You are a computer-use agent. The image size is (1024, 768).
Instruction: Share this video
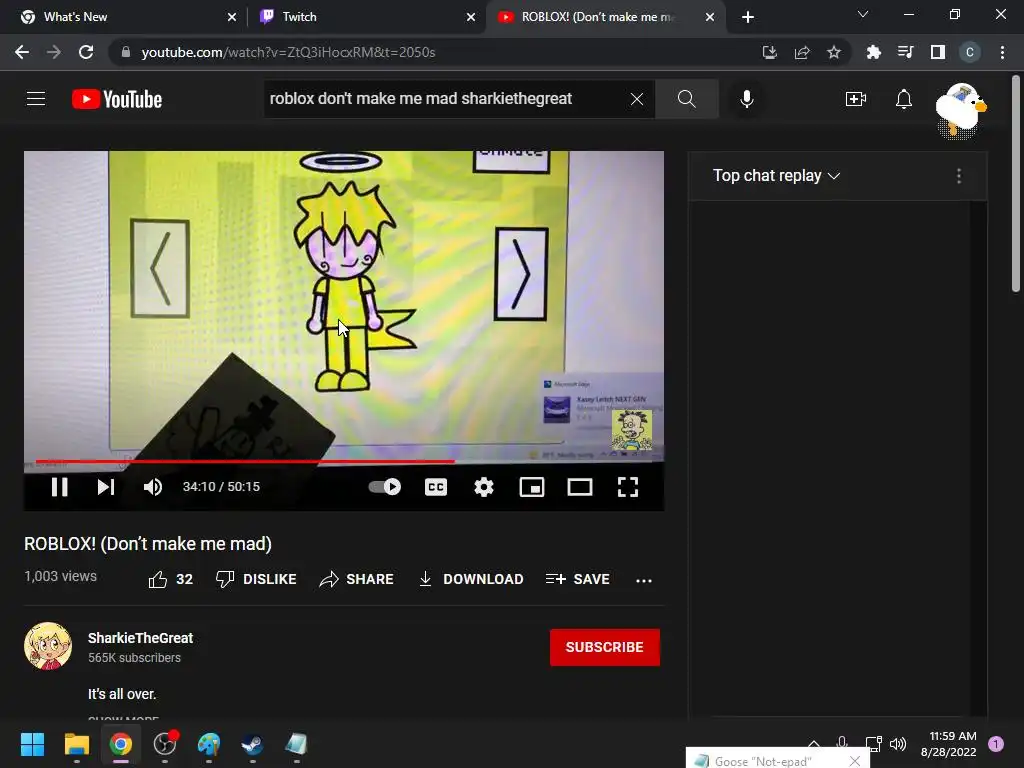click(x=357, y=579)
